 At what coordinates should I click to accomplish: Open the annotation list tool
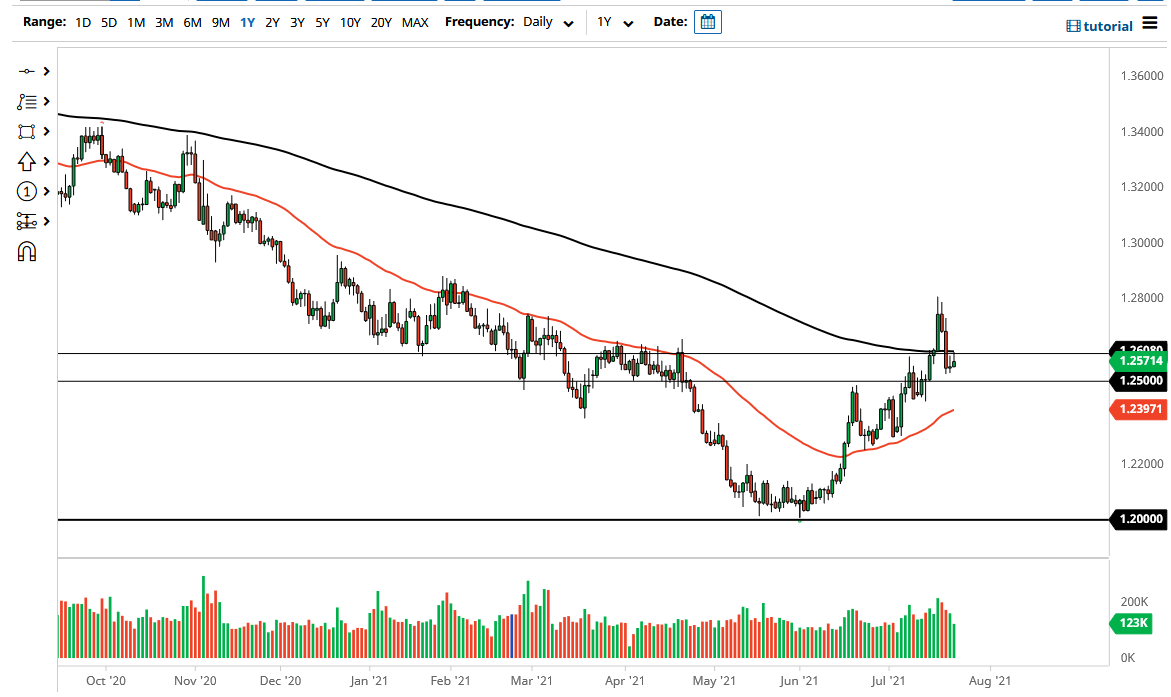click(x=27, y=101)
